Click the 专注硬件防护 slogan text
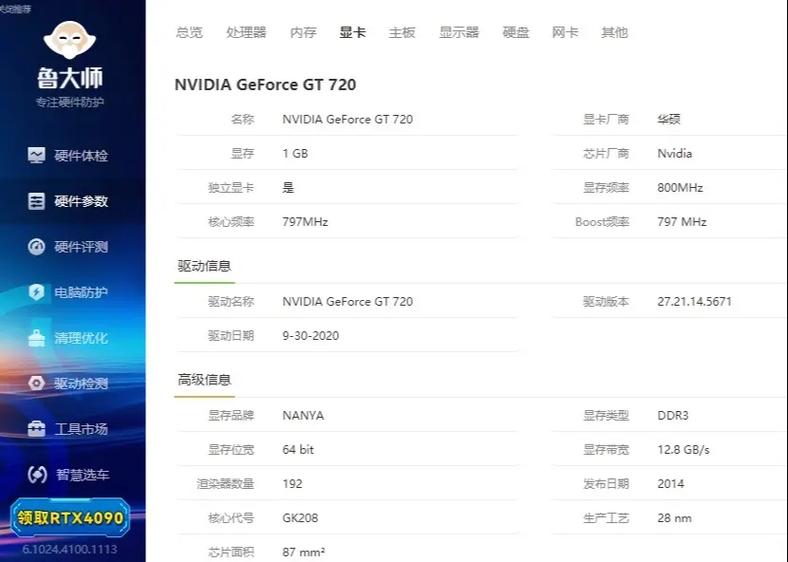 tap(70, 103)
